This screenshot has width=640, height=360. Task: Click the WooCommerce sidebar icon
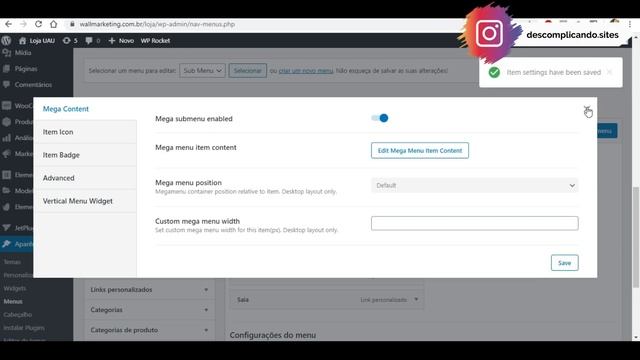(x=7, y=106)
